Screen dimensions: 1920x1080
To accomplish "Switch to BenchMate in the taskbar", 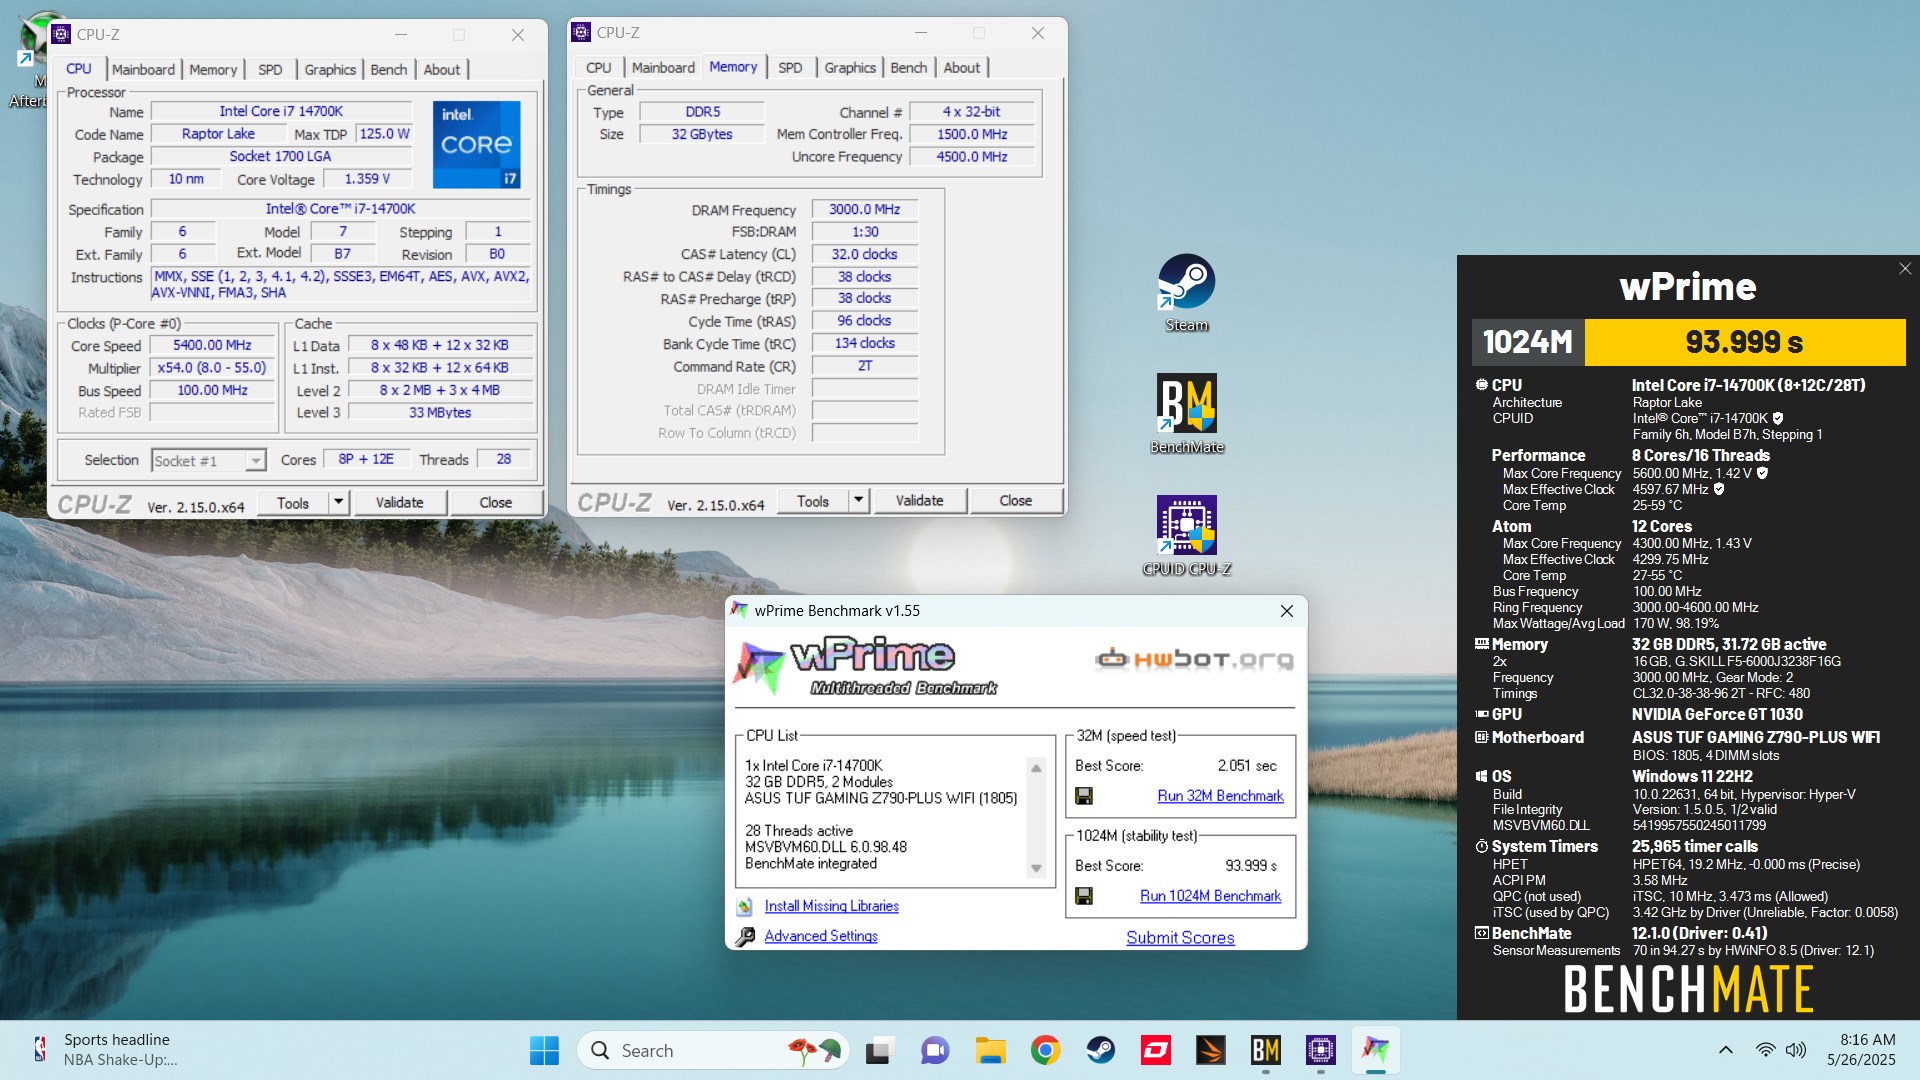I will (x=1266, y=1050).
